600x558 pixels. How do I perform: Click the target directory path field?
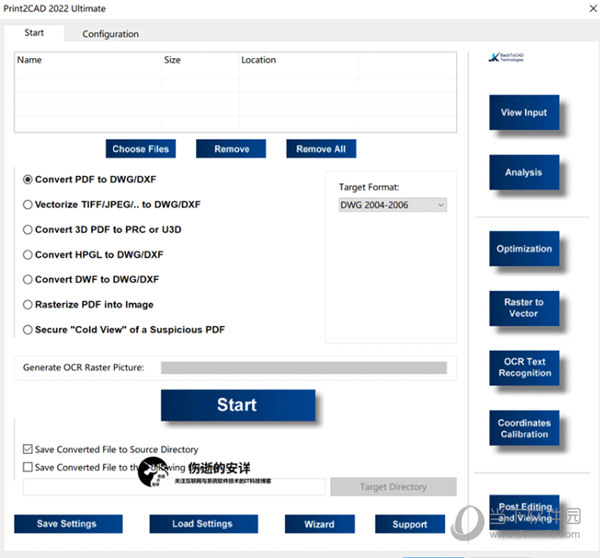click(x=174, y=487)
